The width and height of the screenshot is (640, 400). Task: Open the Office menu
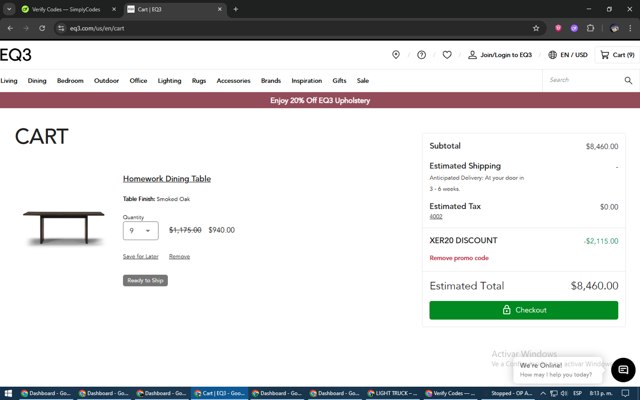[138, 81]
